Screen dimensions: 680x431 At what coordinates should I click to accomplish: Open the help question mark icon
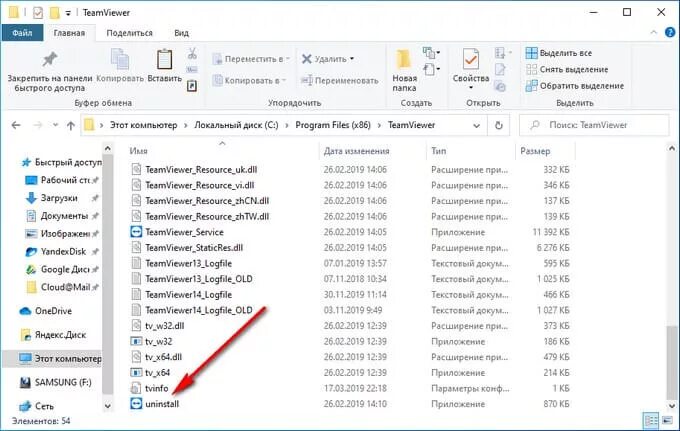[670, 33]
